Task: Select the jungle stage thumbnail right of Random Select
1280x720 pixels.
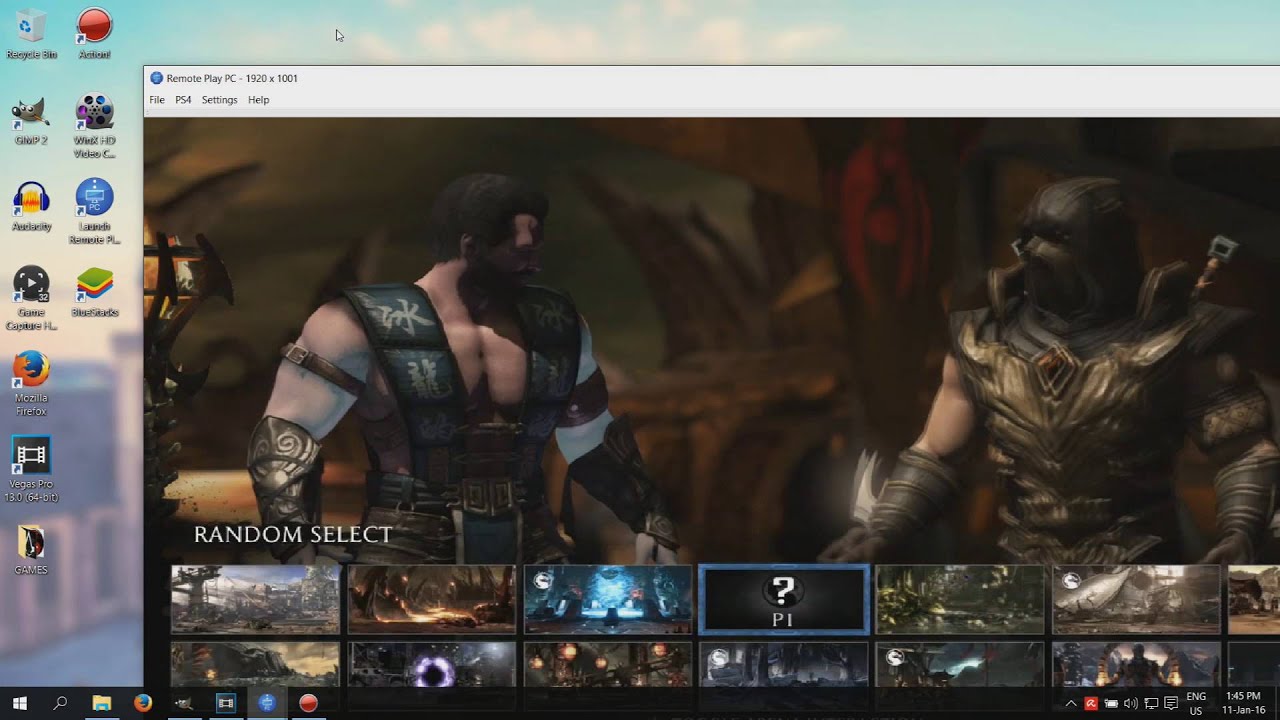Action: click(x=960, y=599)
